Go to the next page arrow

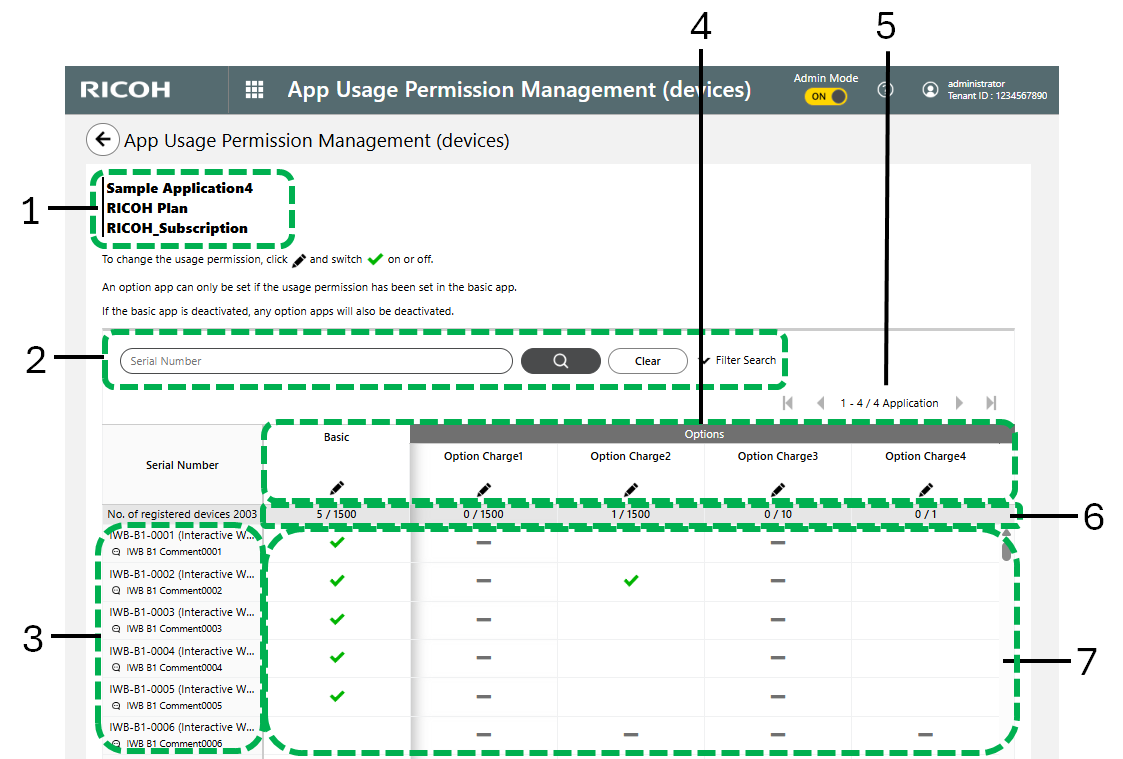tap(959, 403)
